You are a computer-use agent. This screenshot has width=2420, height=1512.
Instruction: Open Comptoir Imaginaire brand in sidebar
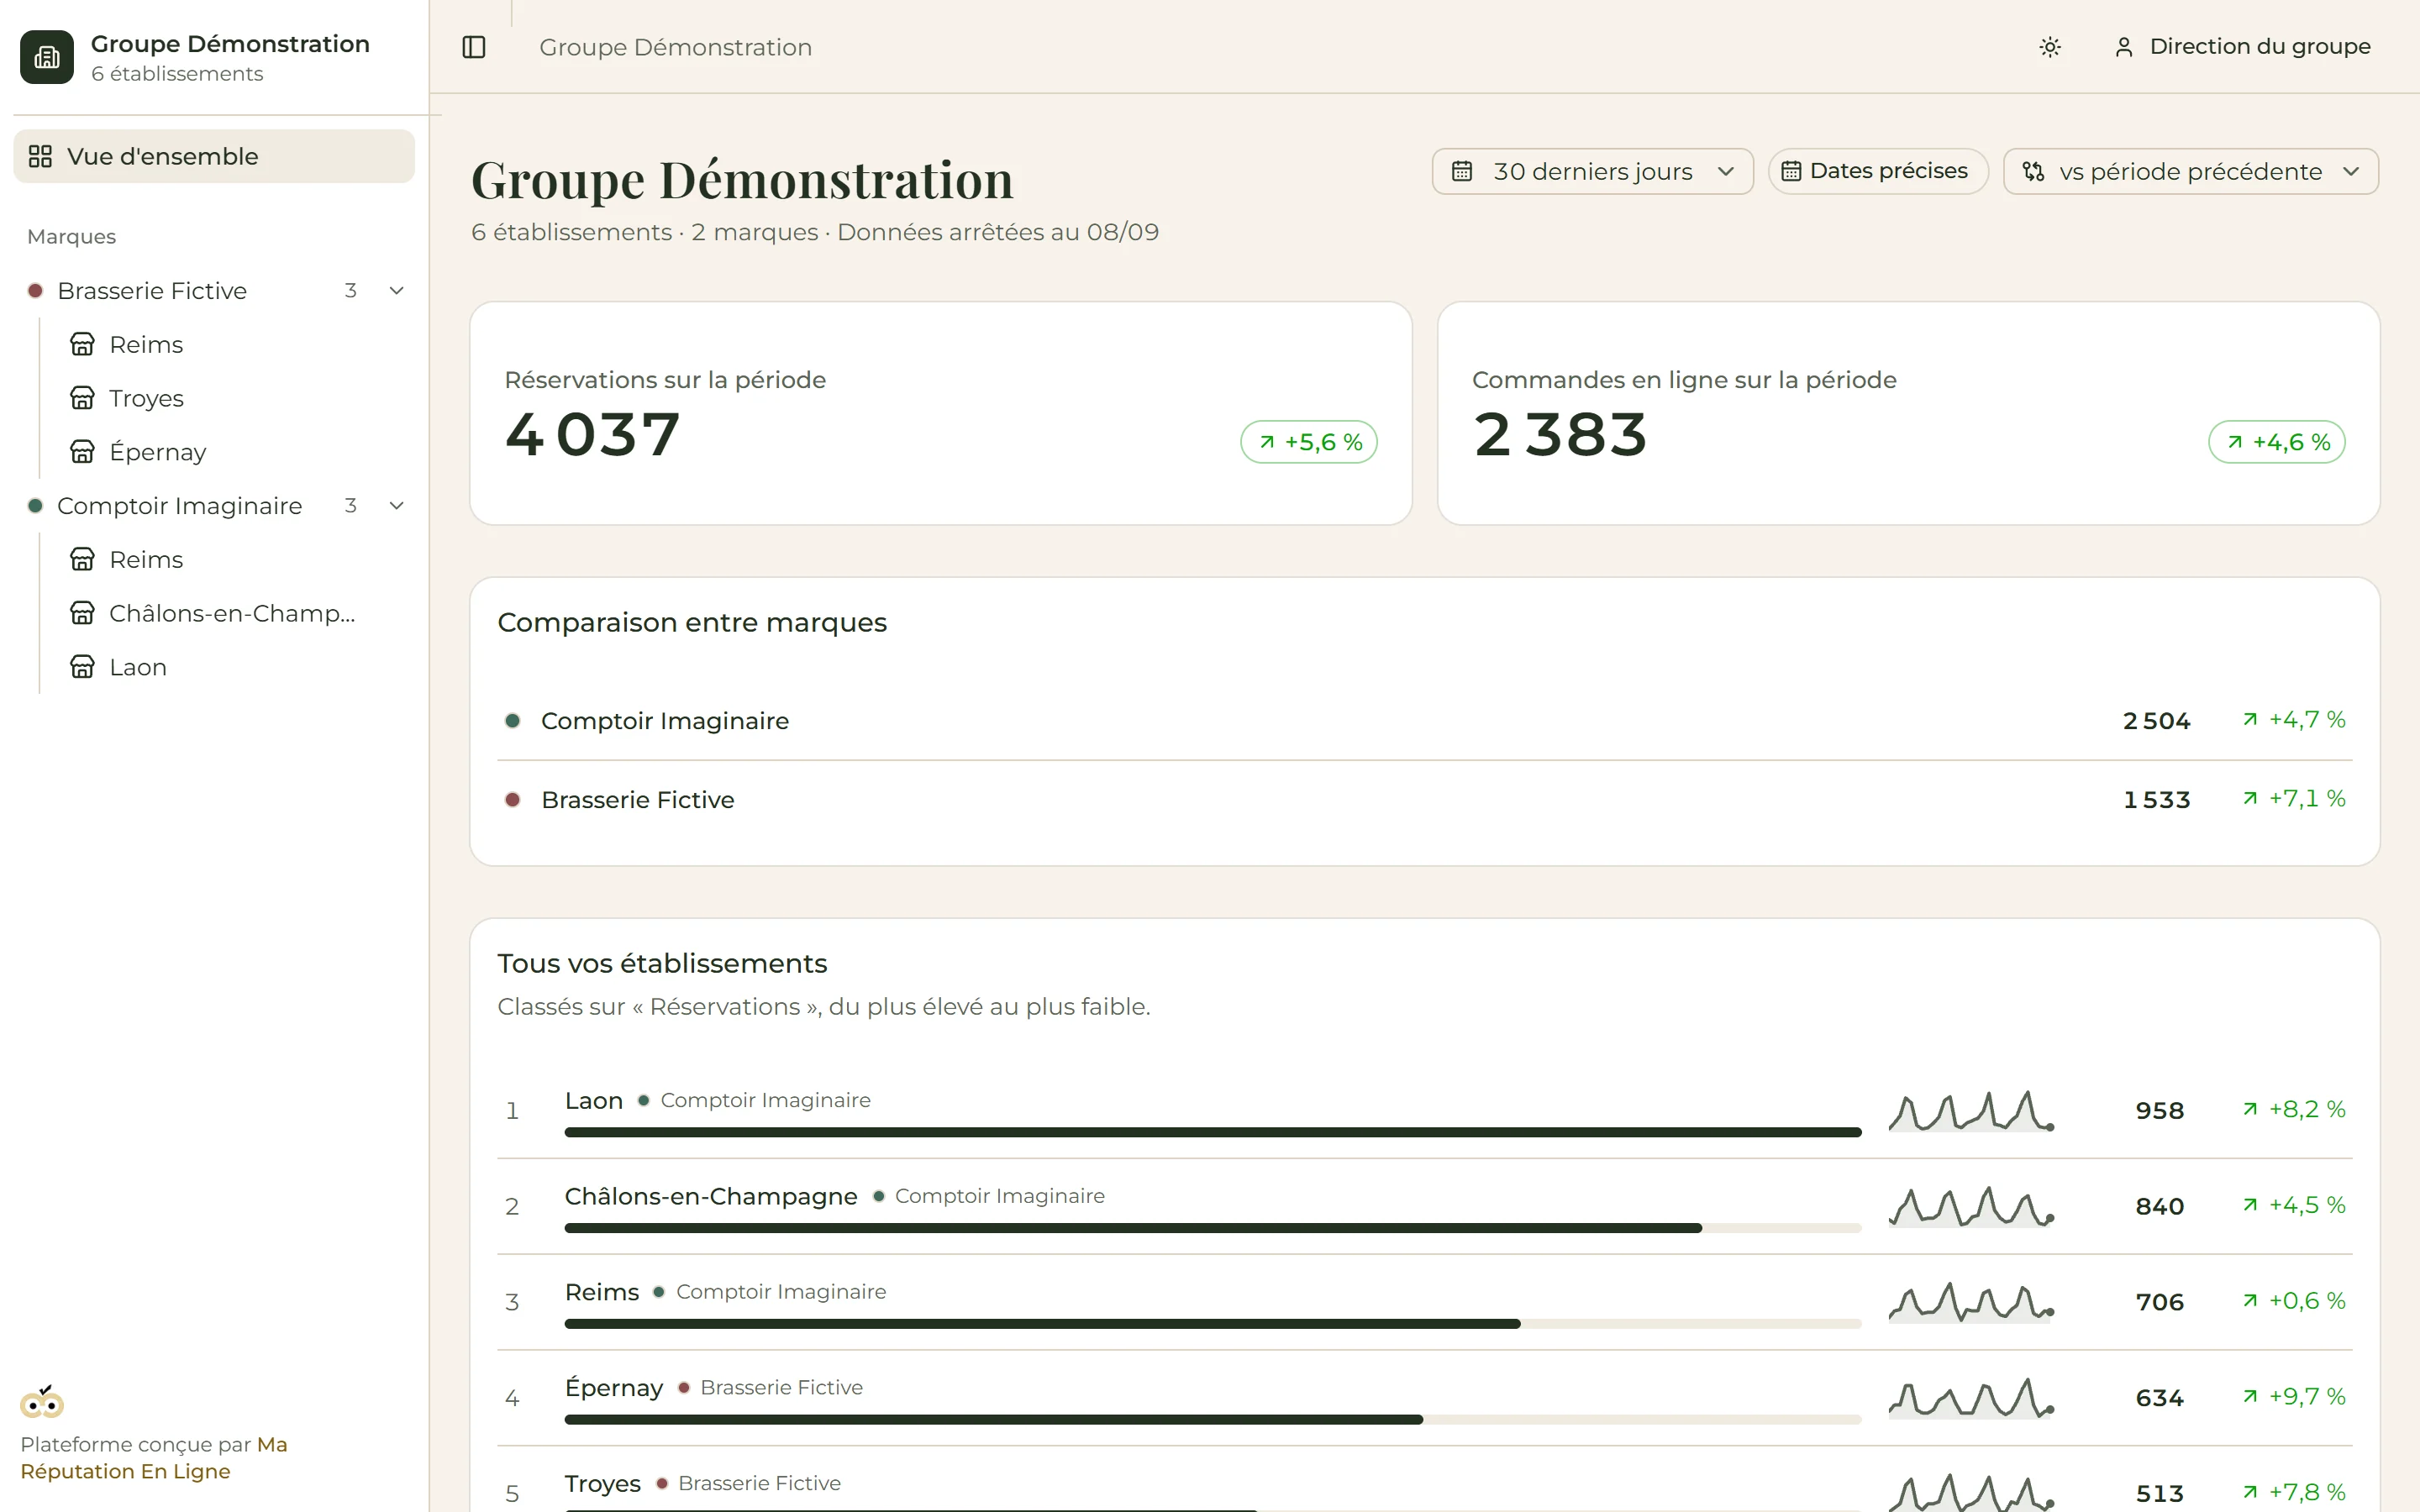pos(179,506)
